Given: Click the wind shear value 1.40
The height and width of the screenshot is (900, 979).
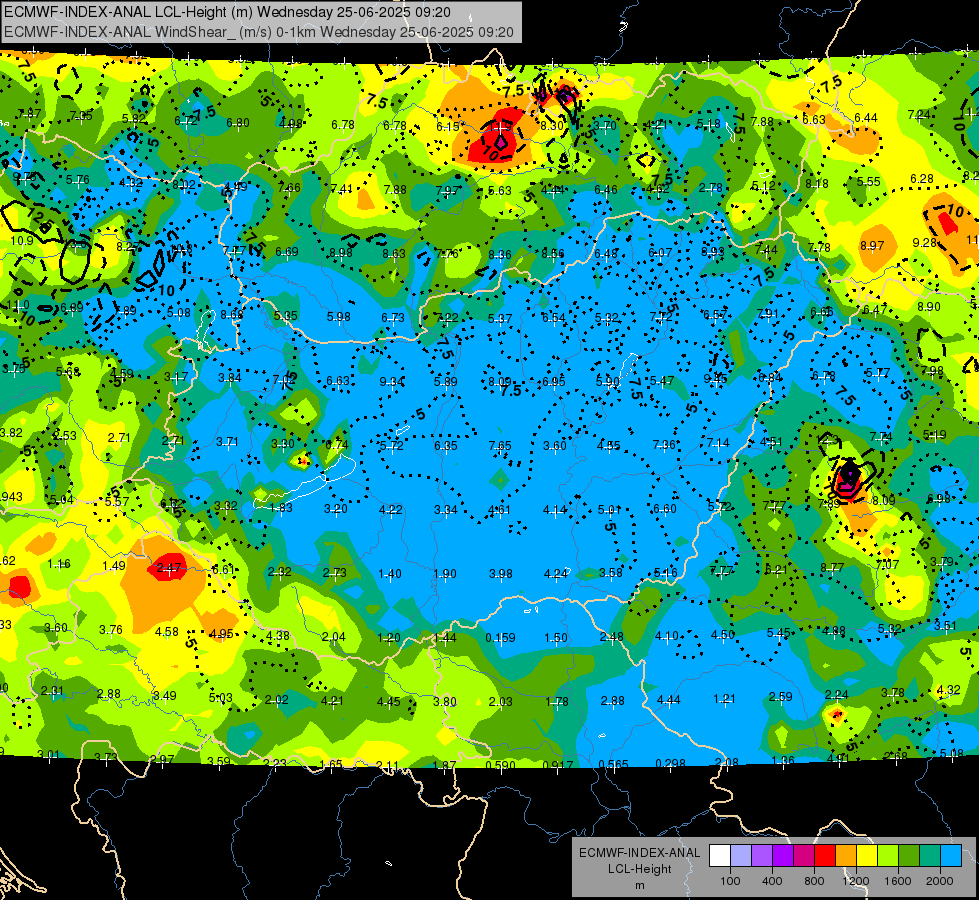Looking at the screenshot, I should pyautogui.click(x=390, y=573).
